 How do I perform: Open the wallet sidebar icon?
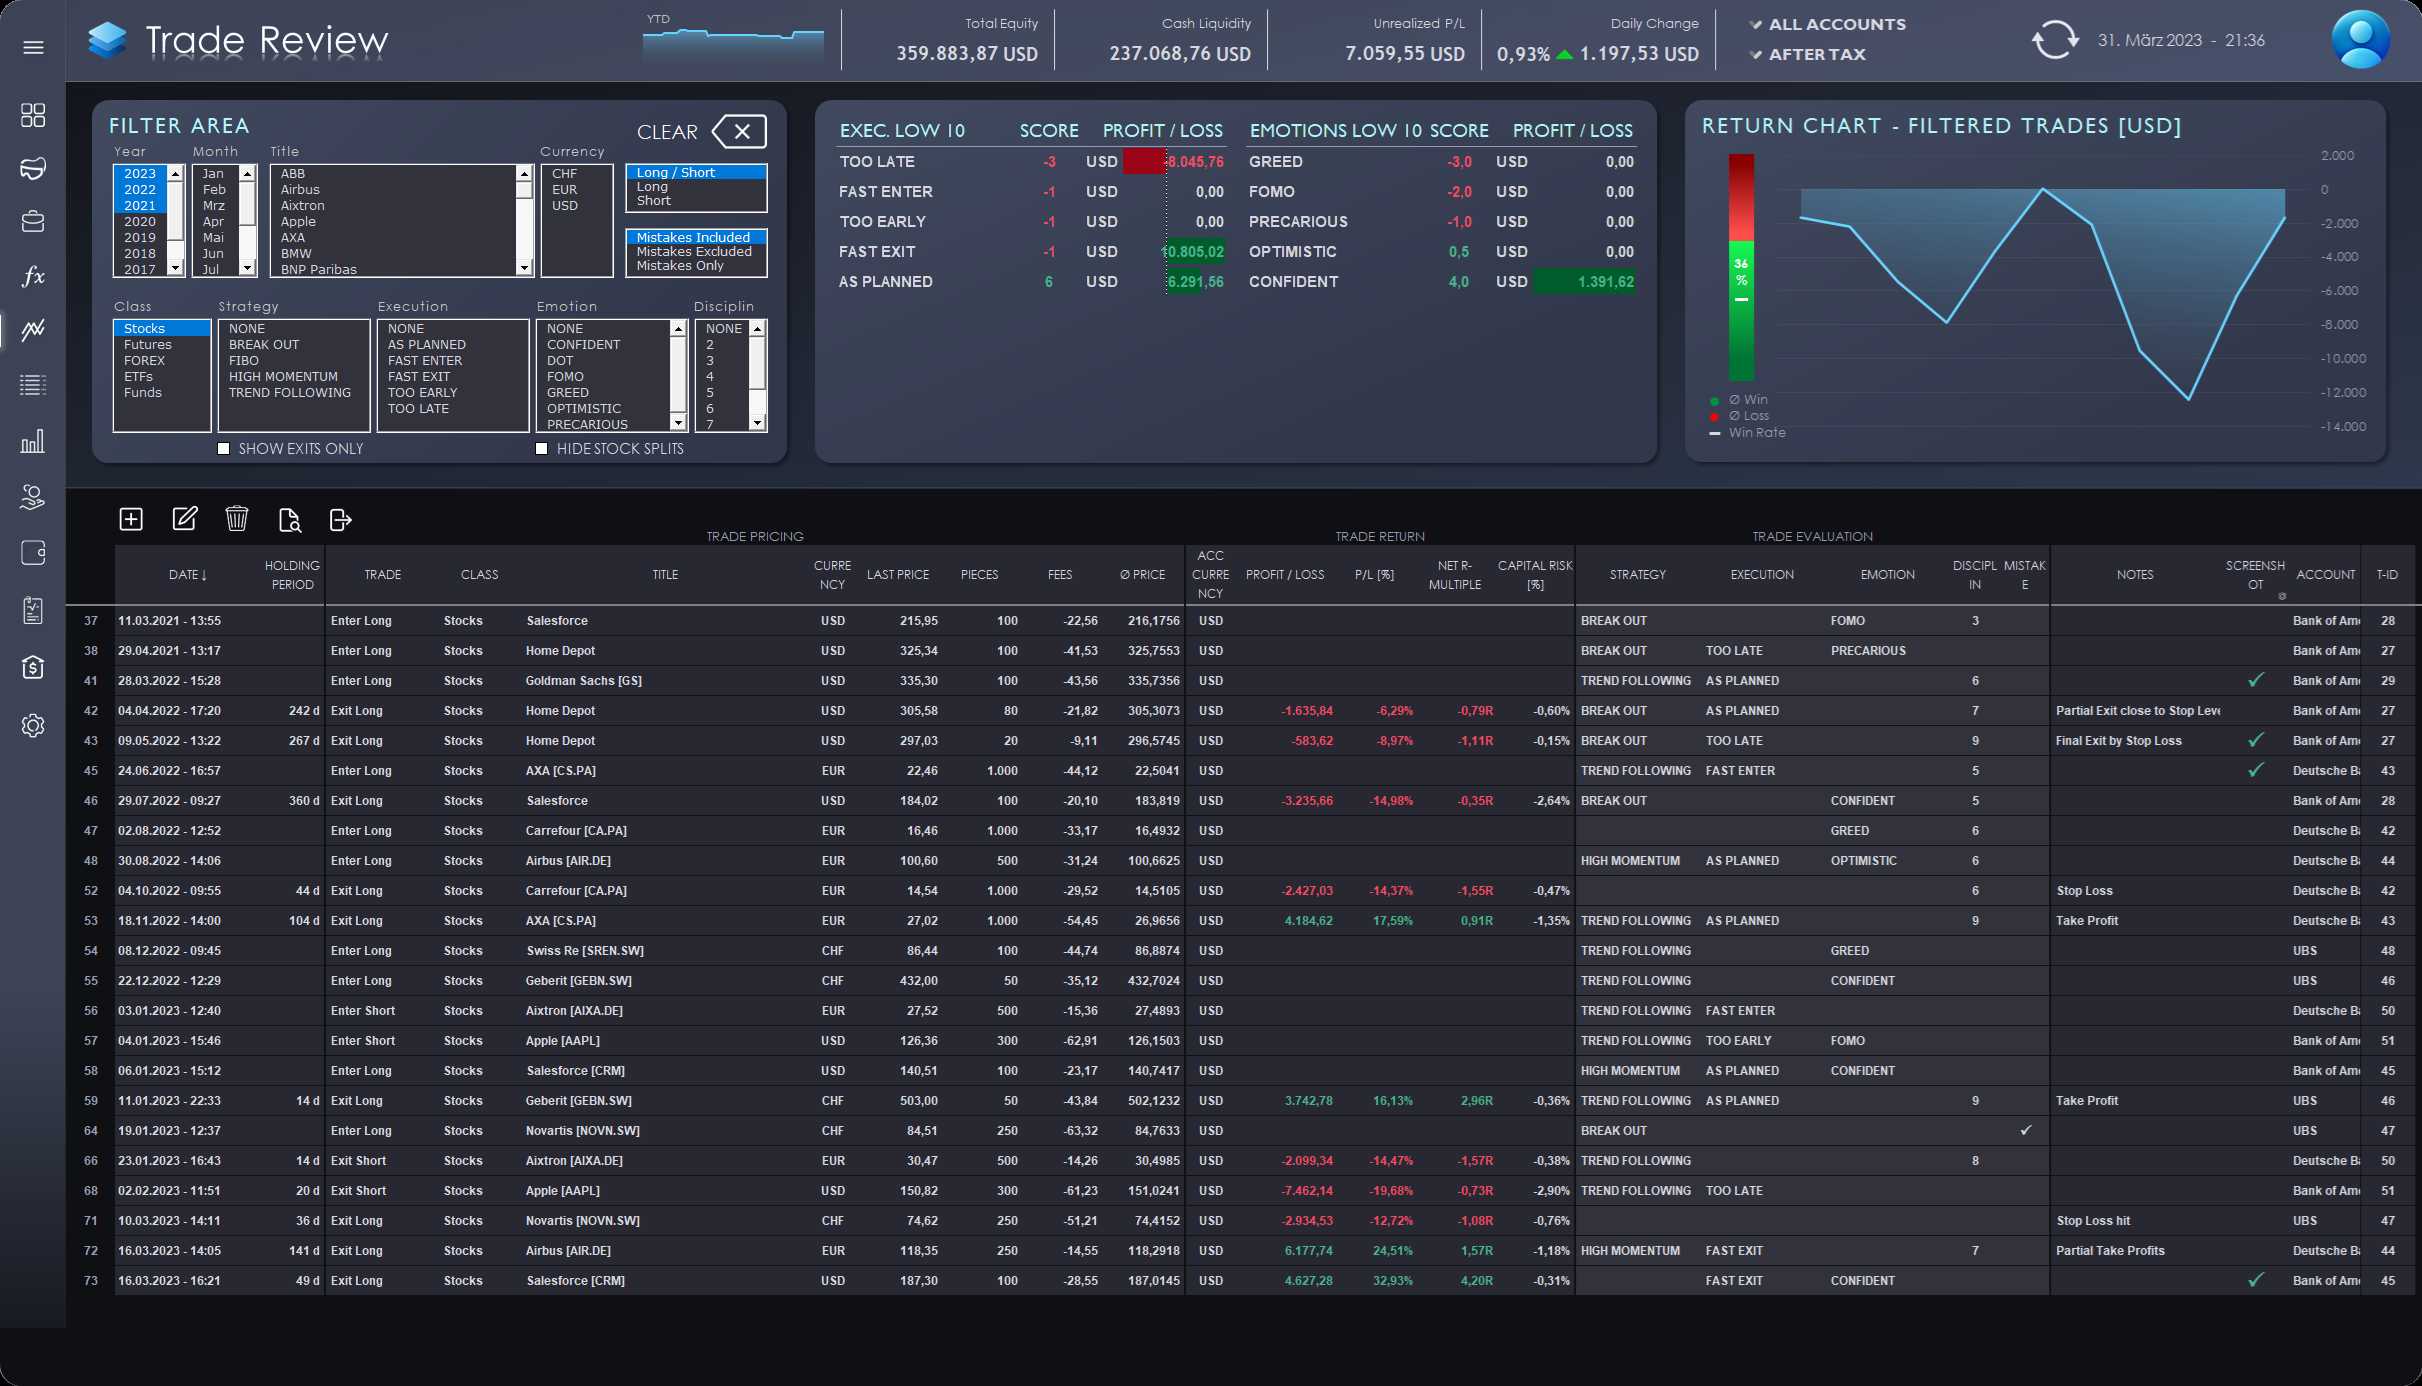click(33, 553)
